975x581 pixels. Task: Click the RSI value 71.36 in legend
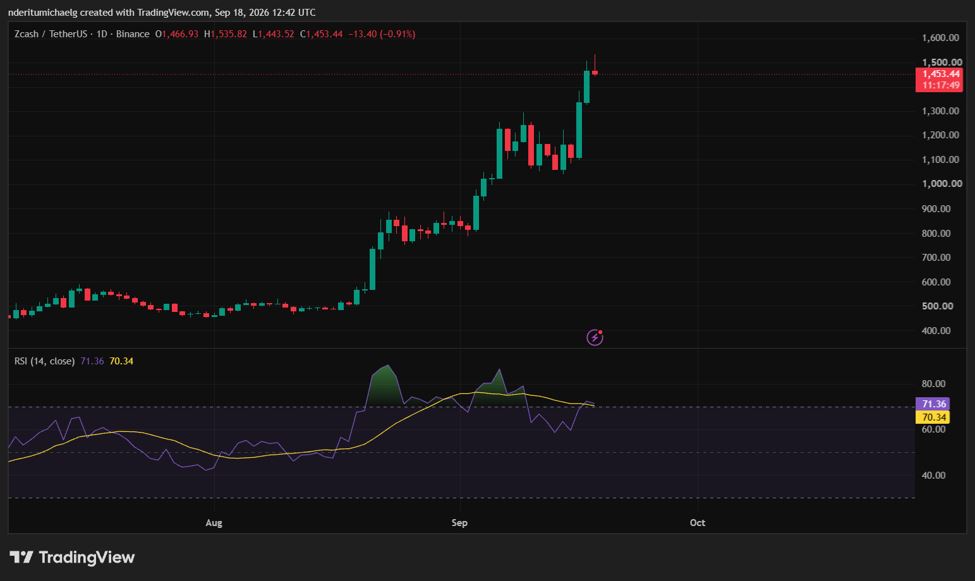[92, 361]
